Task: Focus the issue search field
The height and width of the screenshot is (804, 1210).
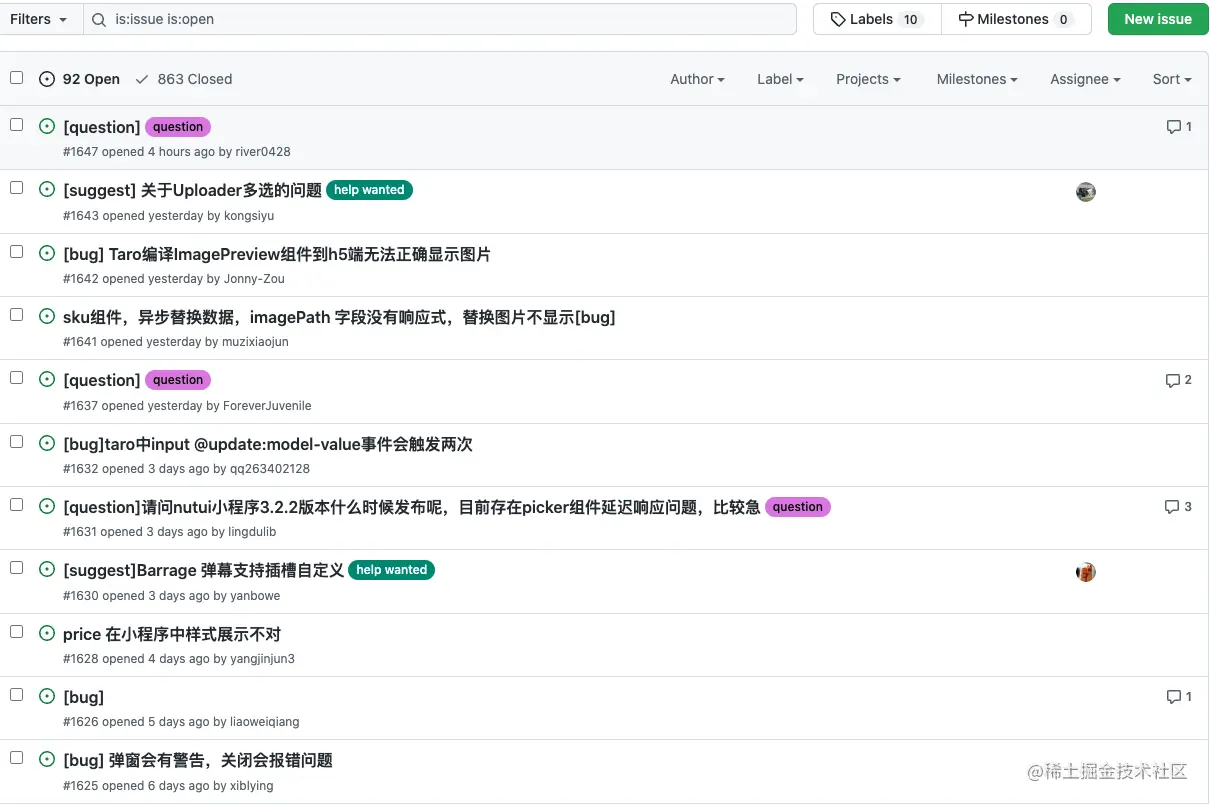Action: click(440, 19)
